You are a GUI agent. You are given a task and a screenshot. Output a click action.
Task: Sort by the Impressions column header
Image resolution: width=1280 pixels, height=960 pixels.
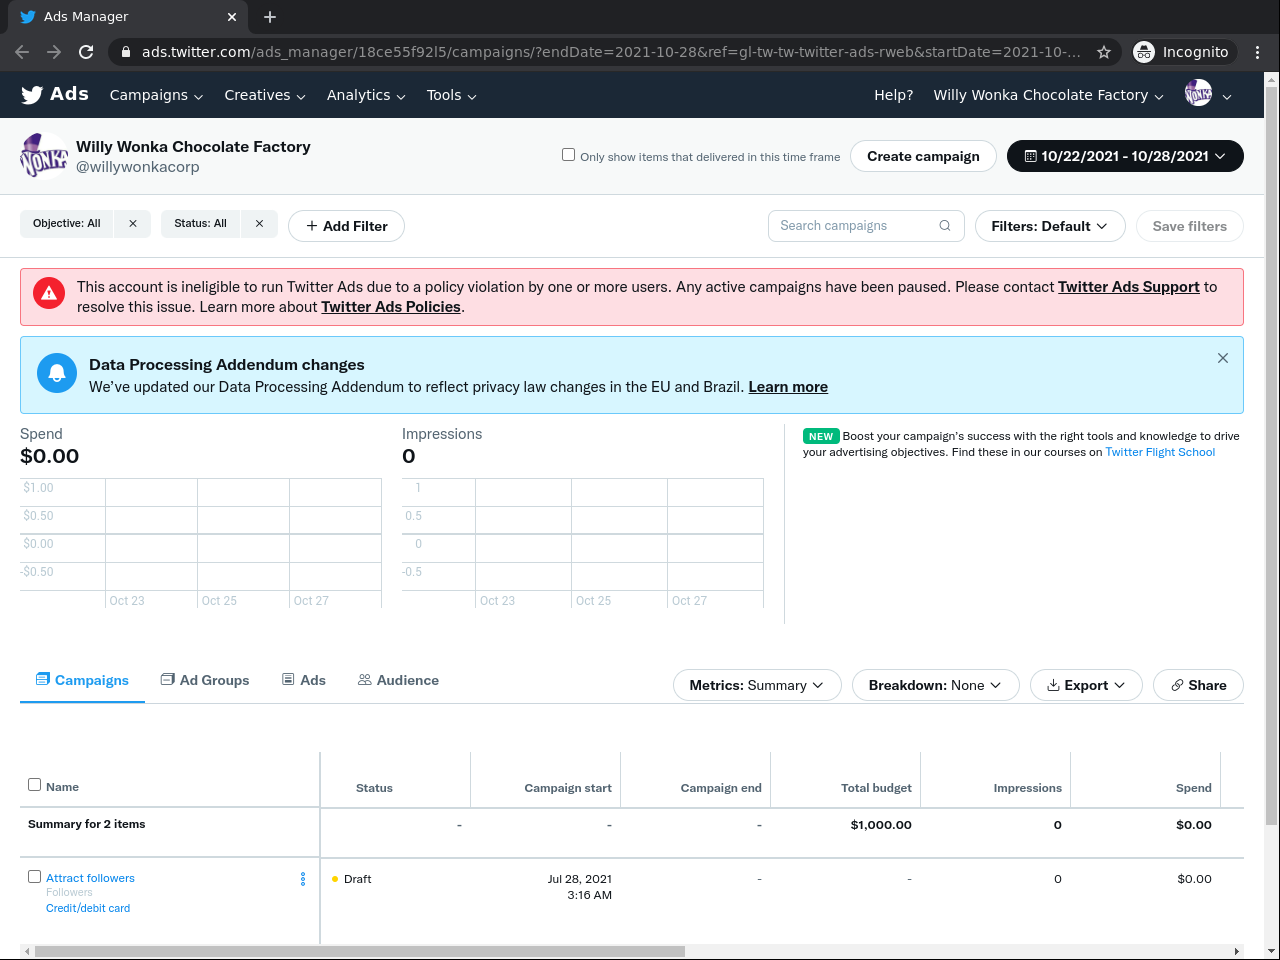tap(1027, 788)
